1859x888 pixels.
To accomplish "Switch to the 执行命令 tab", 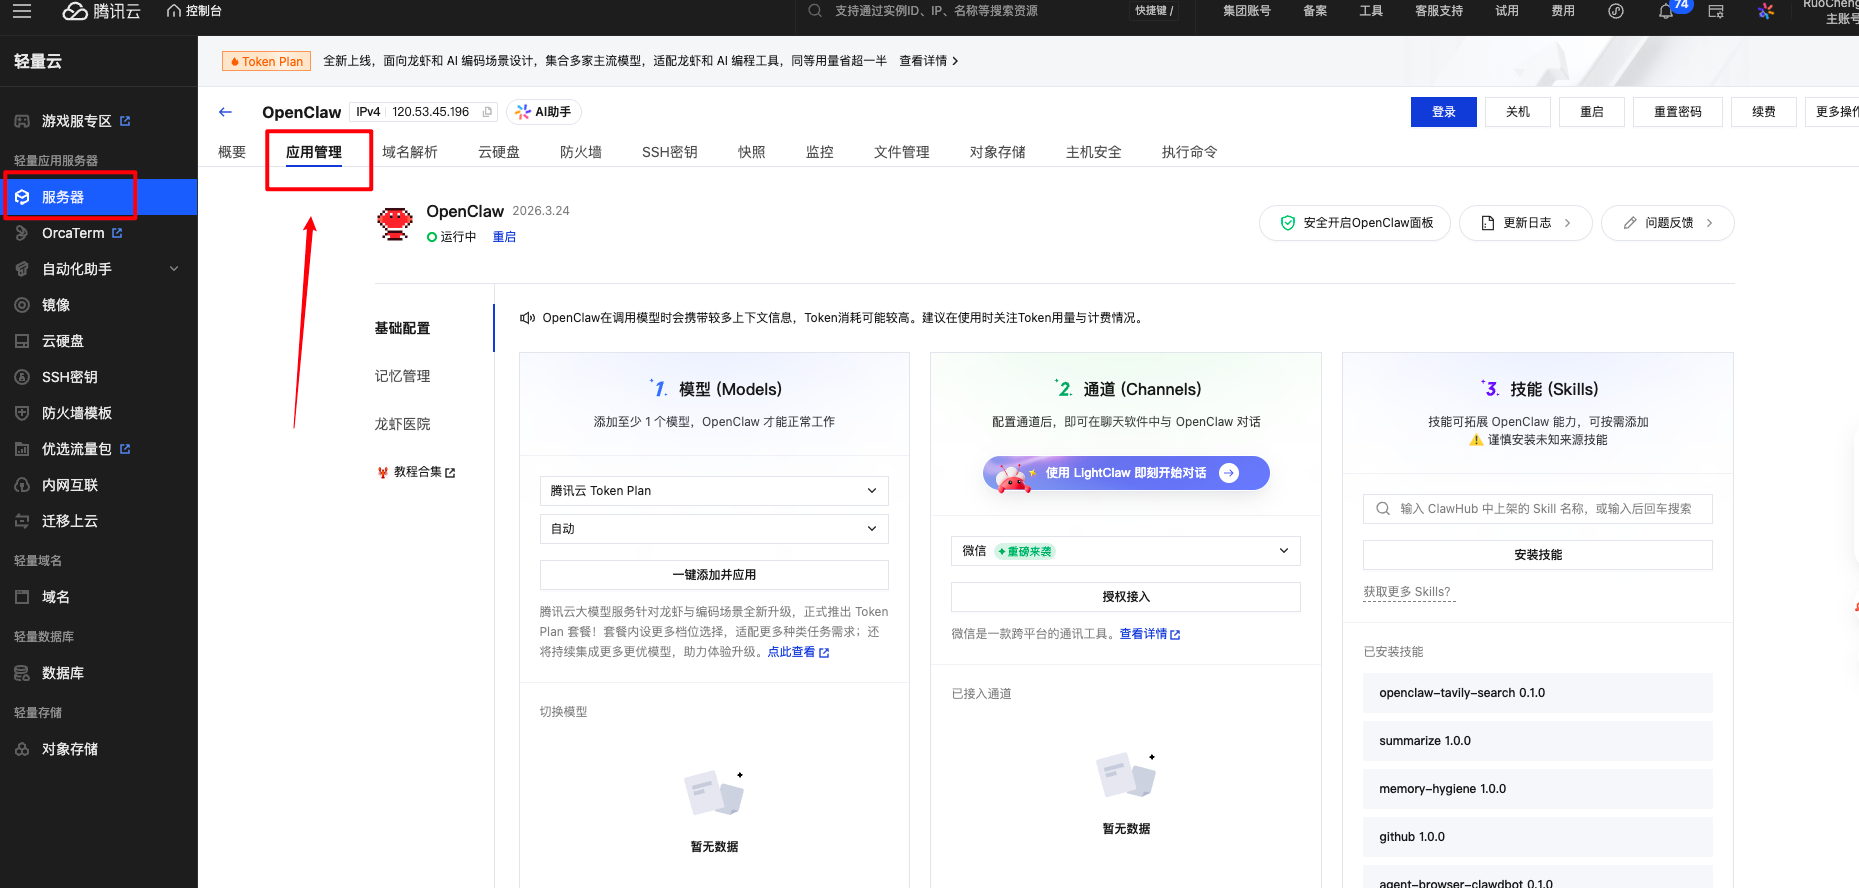I will 1190,152.
